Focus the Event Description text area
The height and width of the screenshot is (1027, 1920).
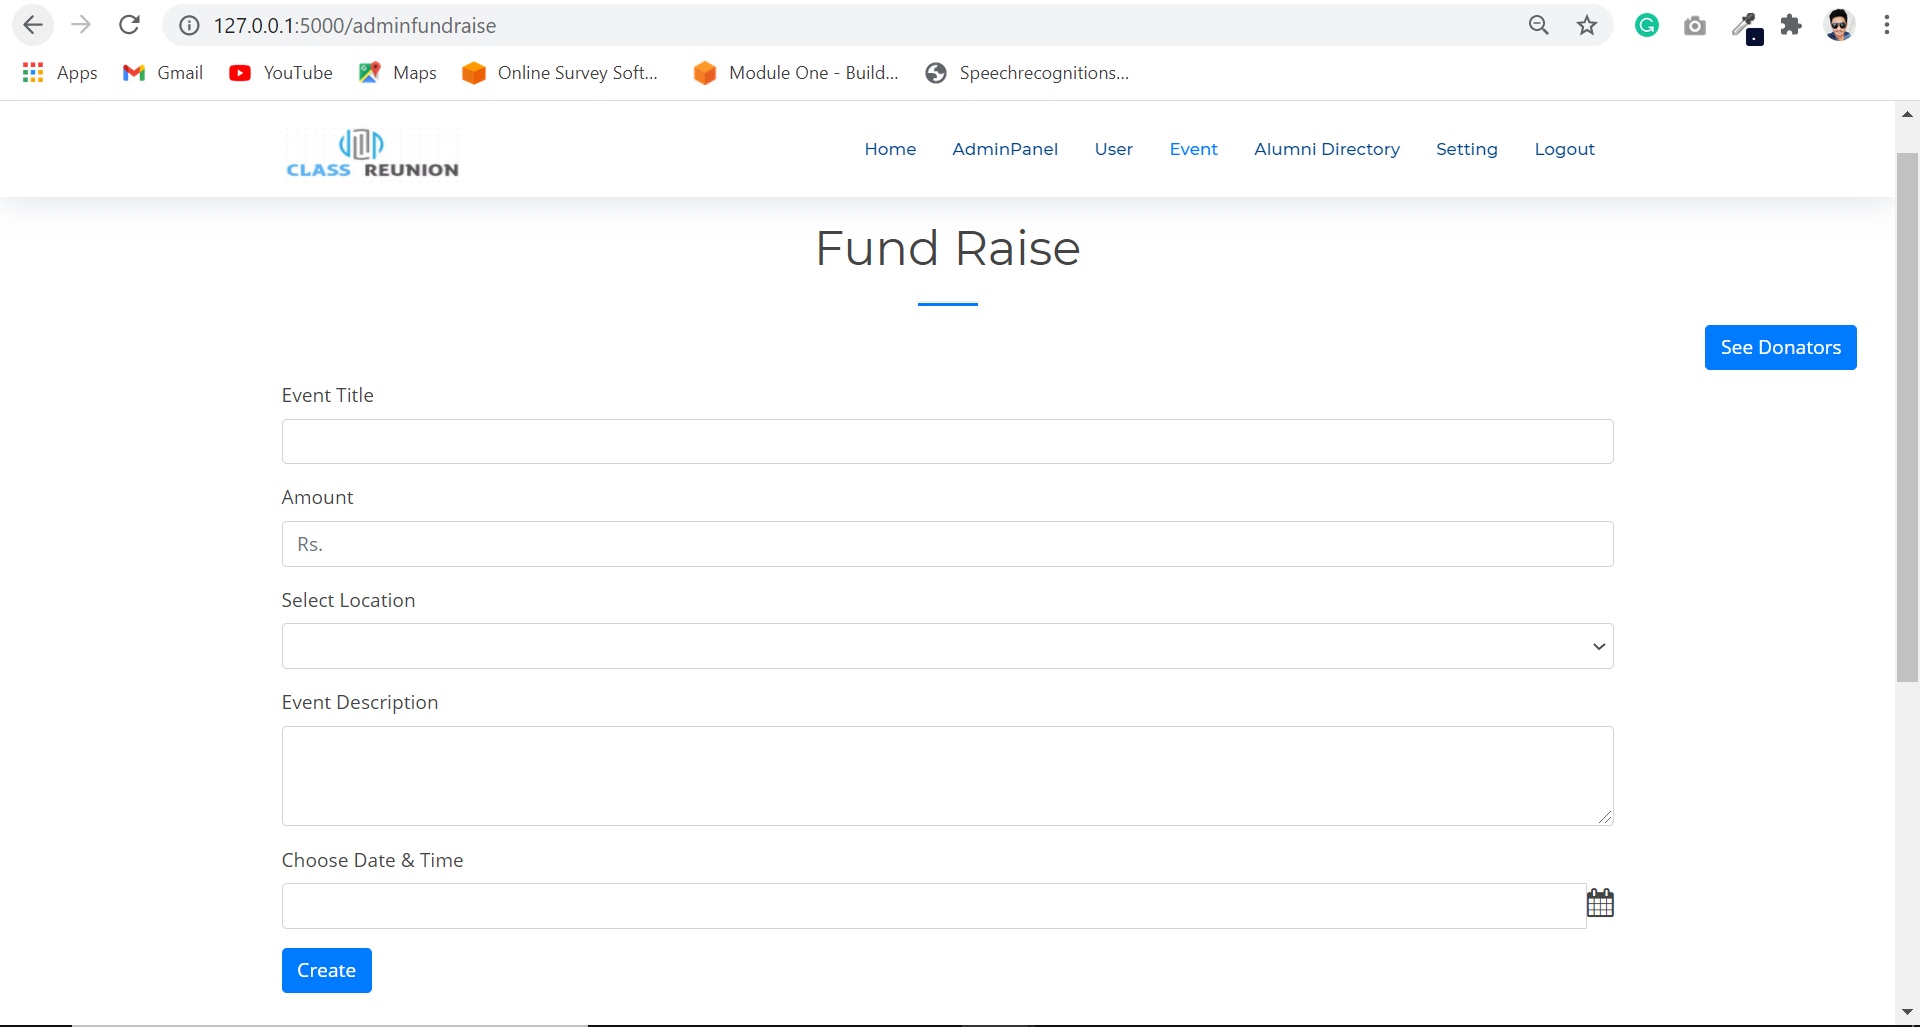click(x=947, y=776)
